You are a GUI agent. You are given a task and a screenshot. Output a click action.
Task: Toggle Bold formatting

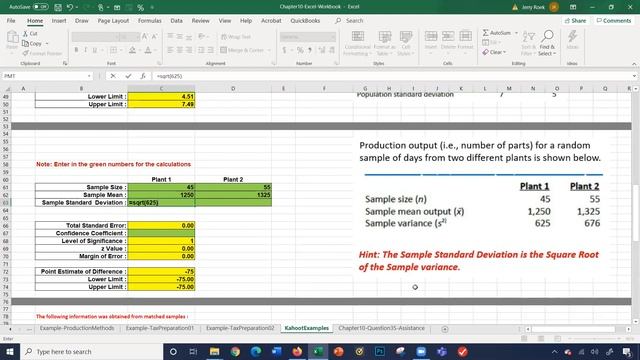point(76,50)
